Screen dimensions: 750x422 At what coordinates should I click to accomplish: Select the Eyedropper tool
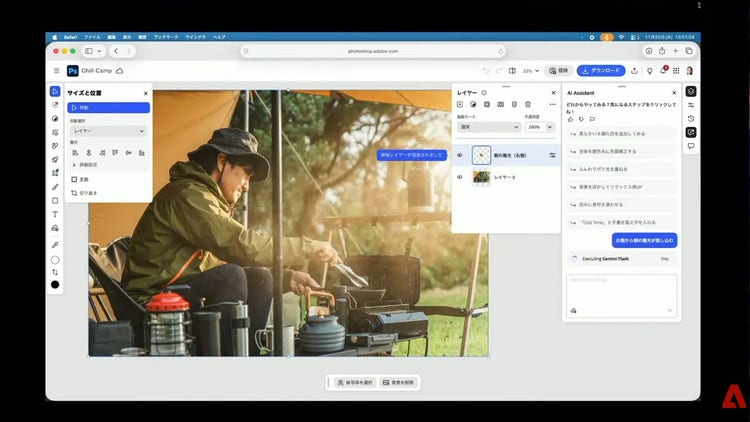(55, 243)
